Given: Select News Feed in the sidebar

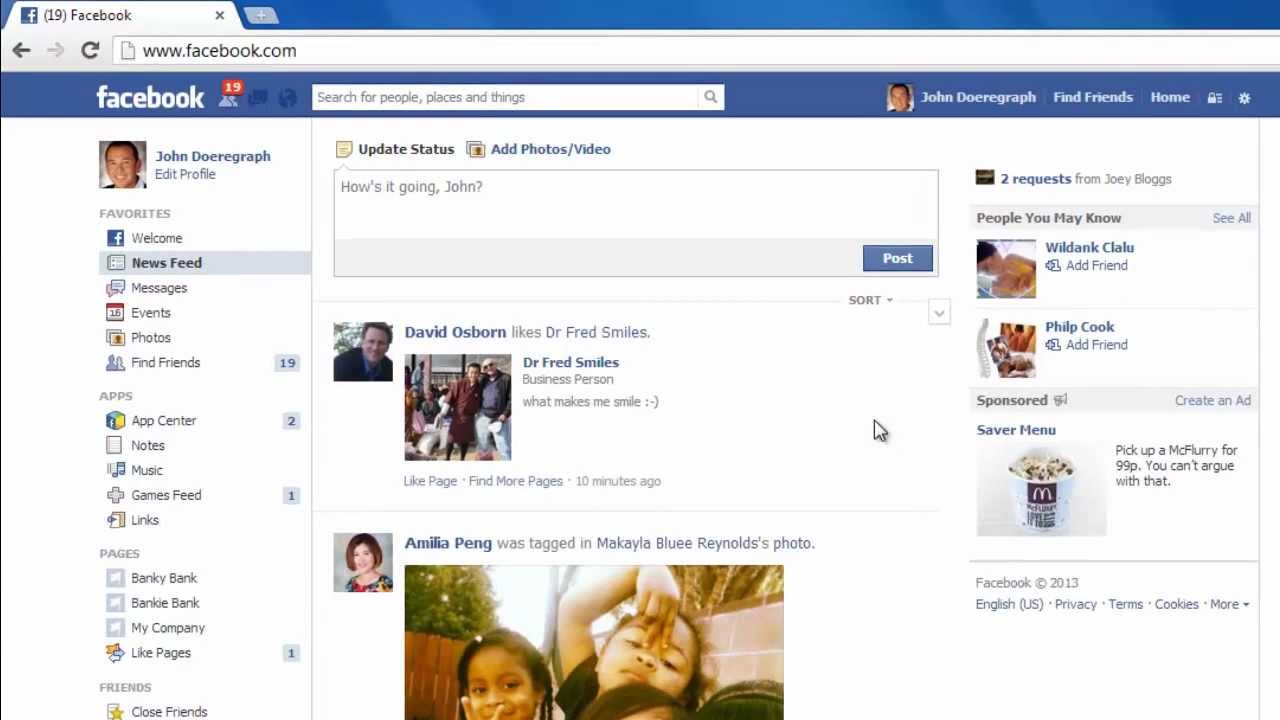Looking at the screenshot, I should [205, 263].
